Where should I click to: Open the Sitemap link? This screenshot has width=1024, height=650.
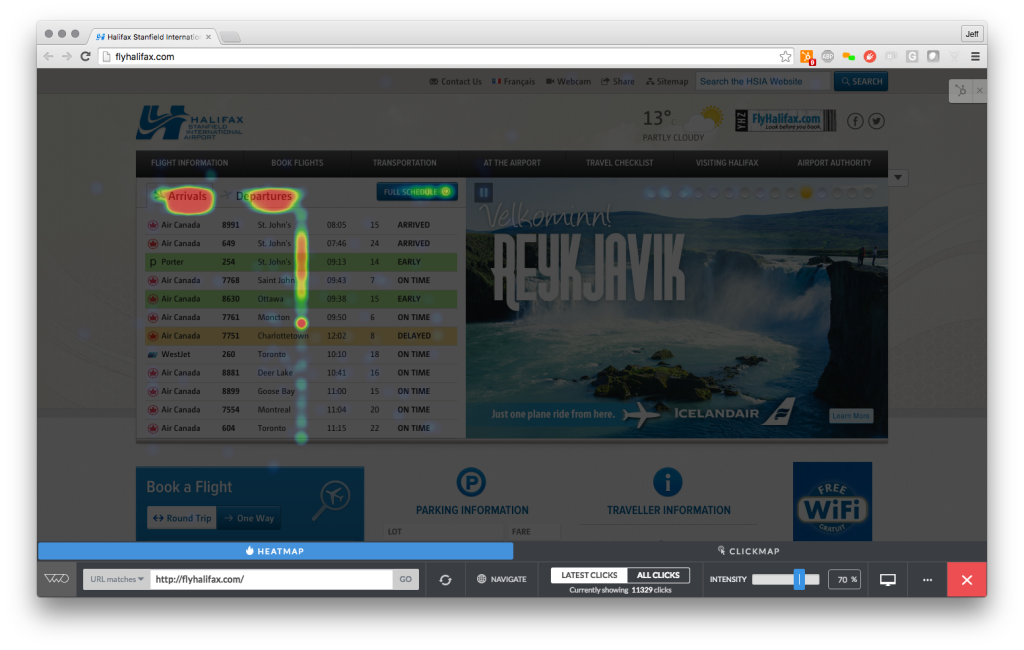click(667, 82)
